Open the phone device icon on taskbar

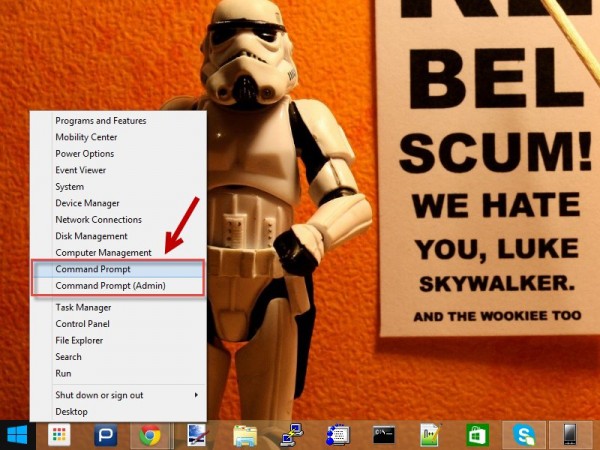tap(570, 435)
